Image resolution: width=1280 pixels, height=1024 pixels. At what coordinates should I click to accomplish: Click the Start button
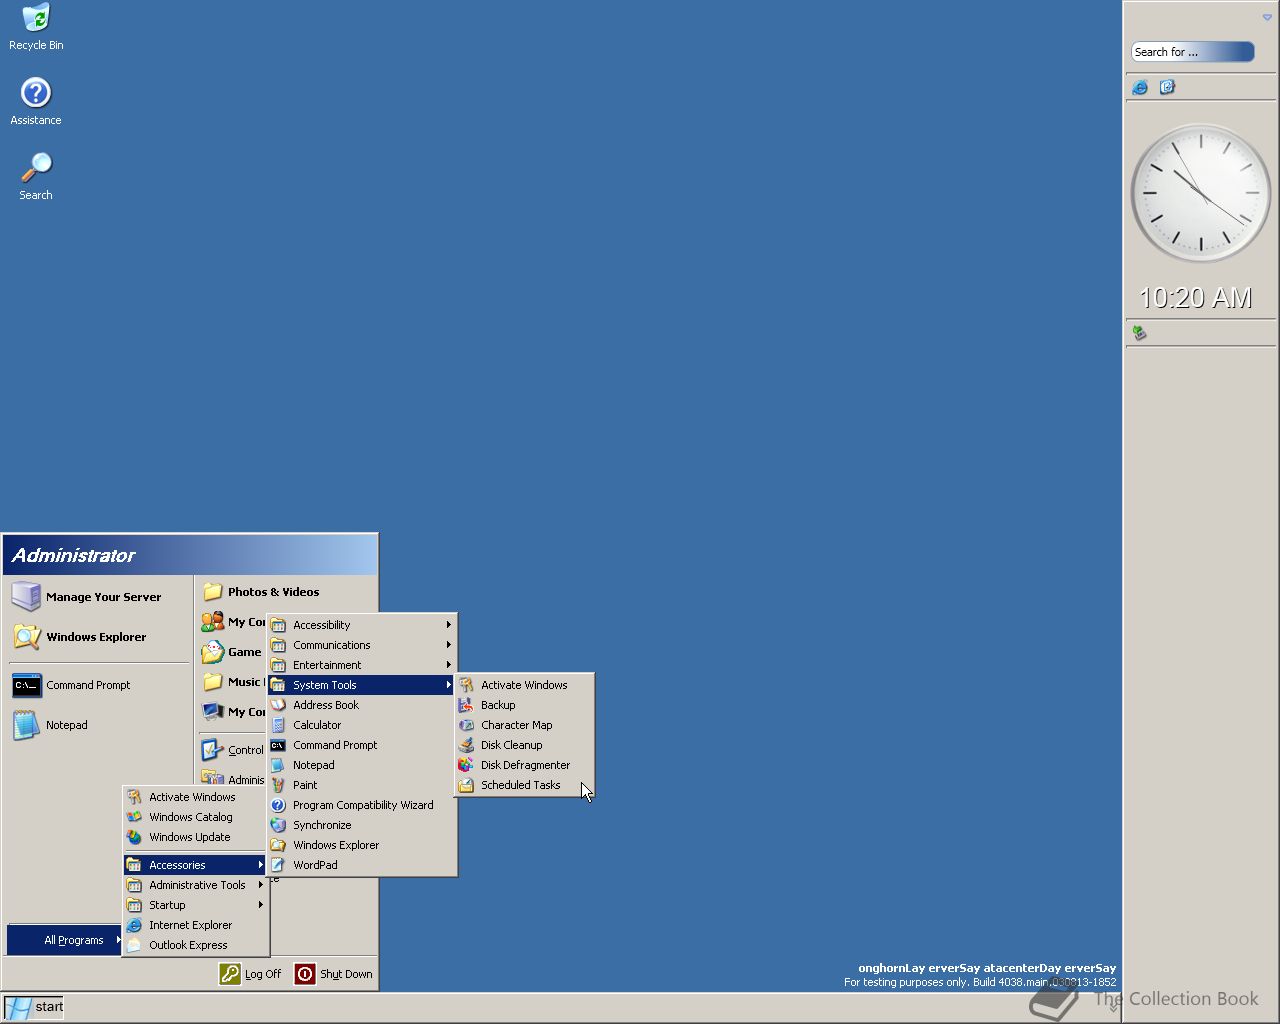[34, 1007]
